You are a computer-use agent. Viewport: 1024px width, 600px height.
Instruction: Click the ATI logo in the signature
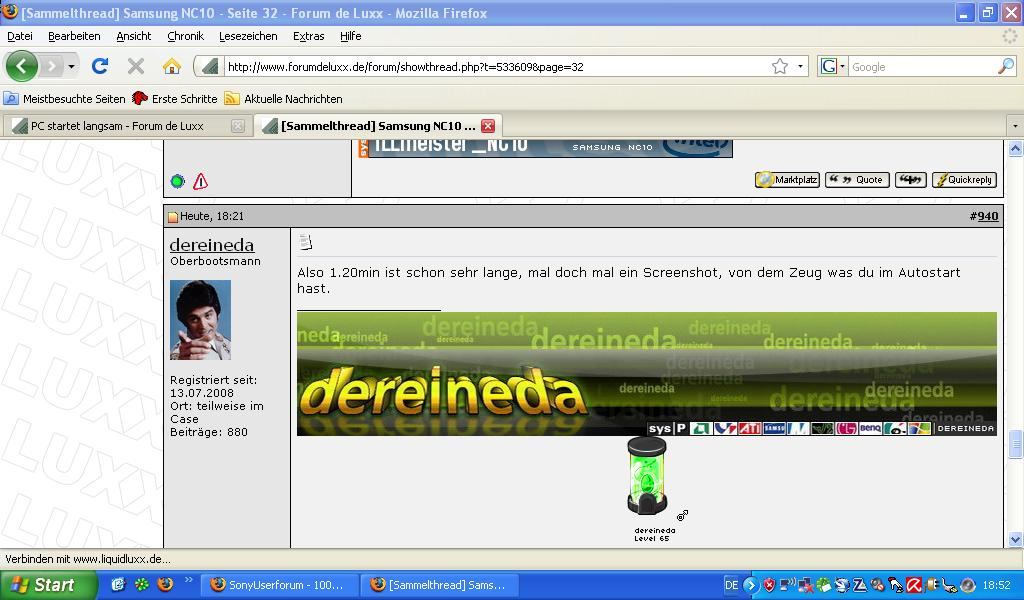tap(750, 428)
